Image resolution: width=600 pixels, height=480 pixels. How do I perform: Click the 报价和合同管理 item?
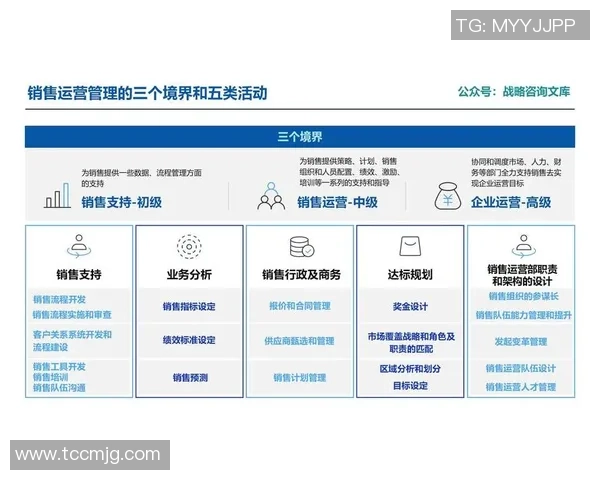(x=300, y=306)
